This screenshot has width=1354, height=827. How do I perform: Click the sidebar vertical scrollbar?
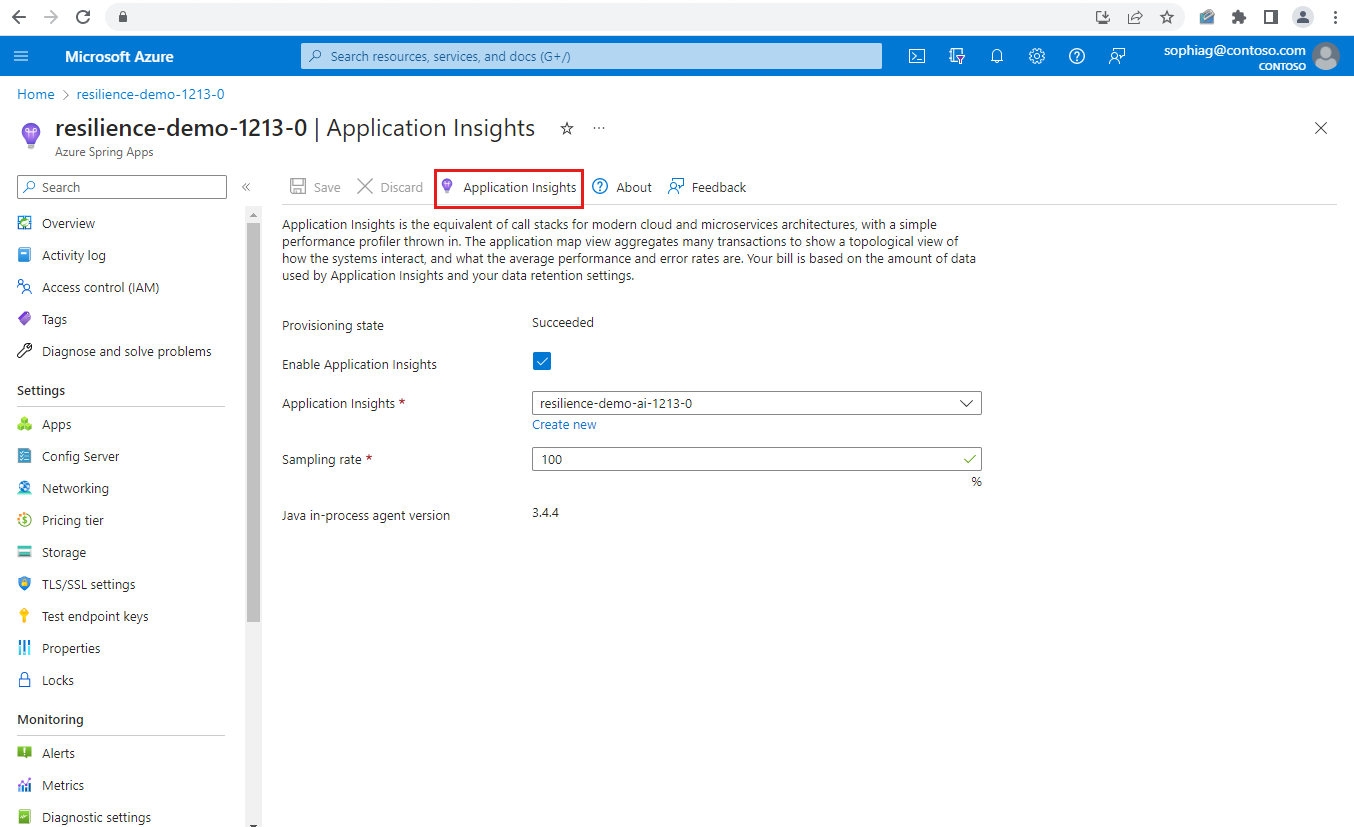[253, 421]
